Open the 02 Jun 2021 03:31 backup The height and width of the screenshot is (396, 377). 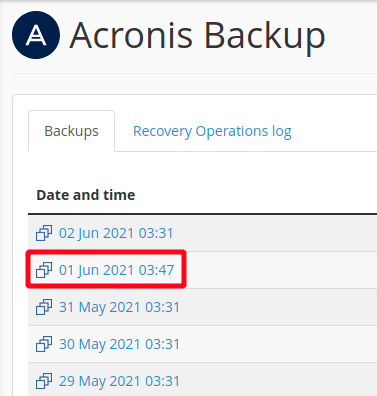coord(116,233)
